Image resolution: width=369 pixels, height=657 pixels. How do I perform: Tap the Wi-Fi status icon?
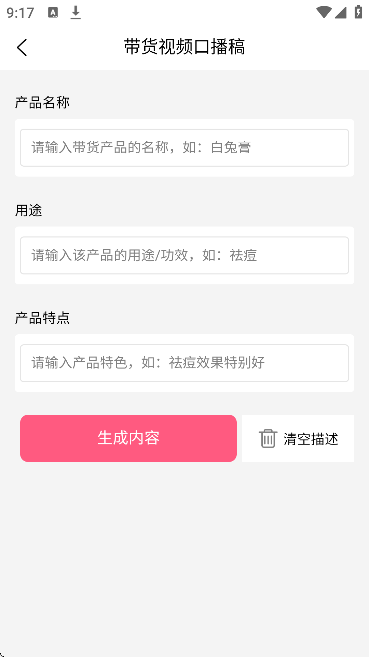(324, 13)
